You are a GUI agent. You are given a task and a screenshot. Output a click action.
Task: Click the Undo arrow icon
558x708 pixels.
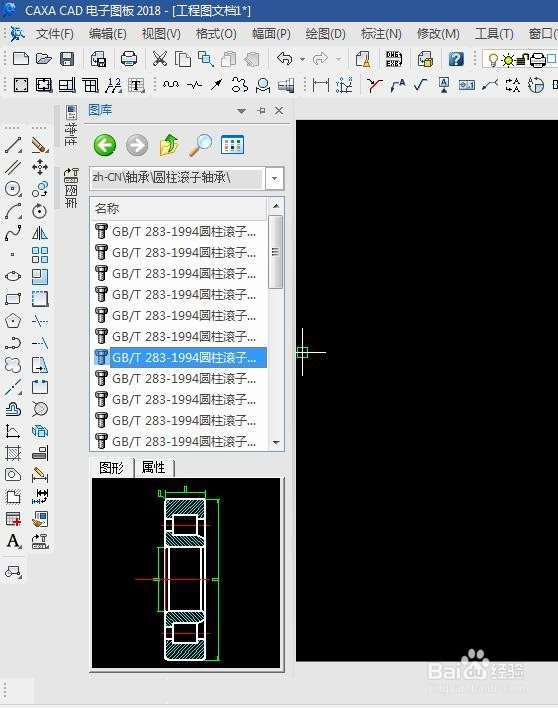[284, 59]
